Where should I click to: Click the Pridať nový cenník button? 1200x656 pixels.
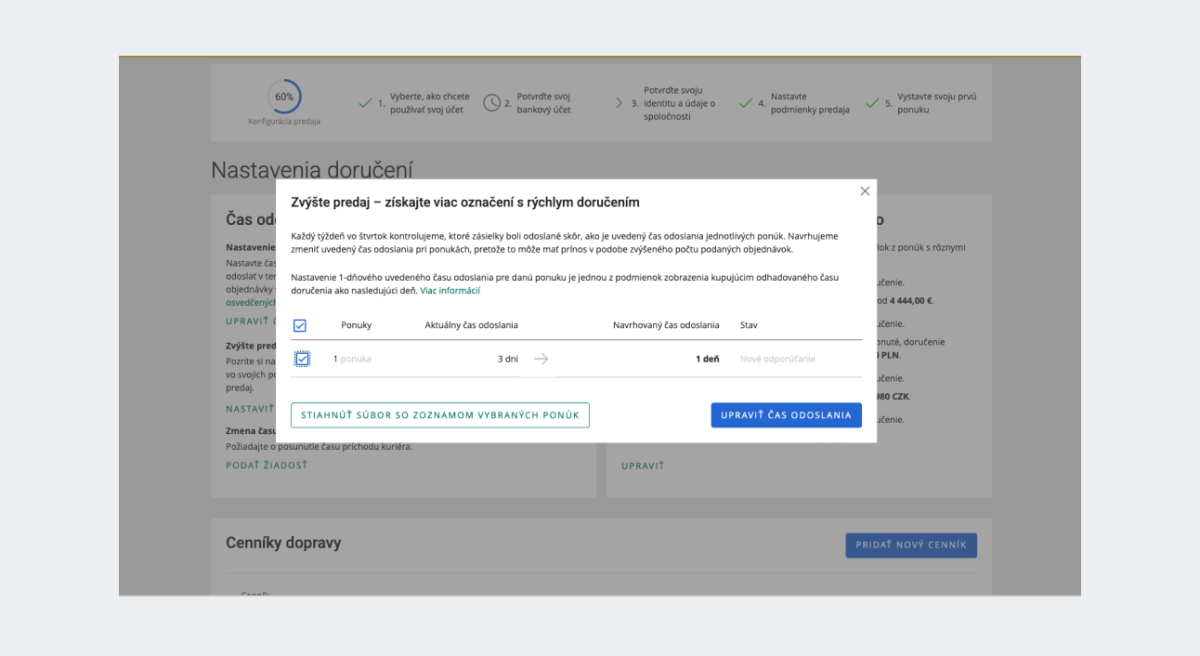click(x=911, y=545)
